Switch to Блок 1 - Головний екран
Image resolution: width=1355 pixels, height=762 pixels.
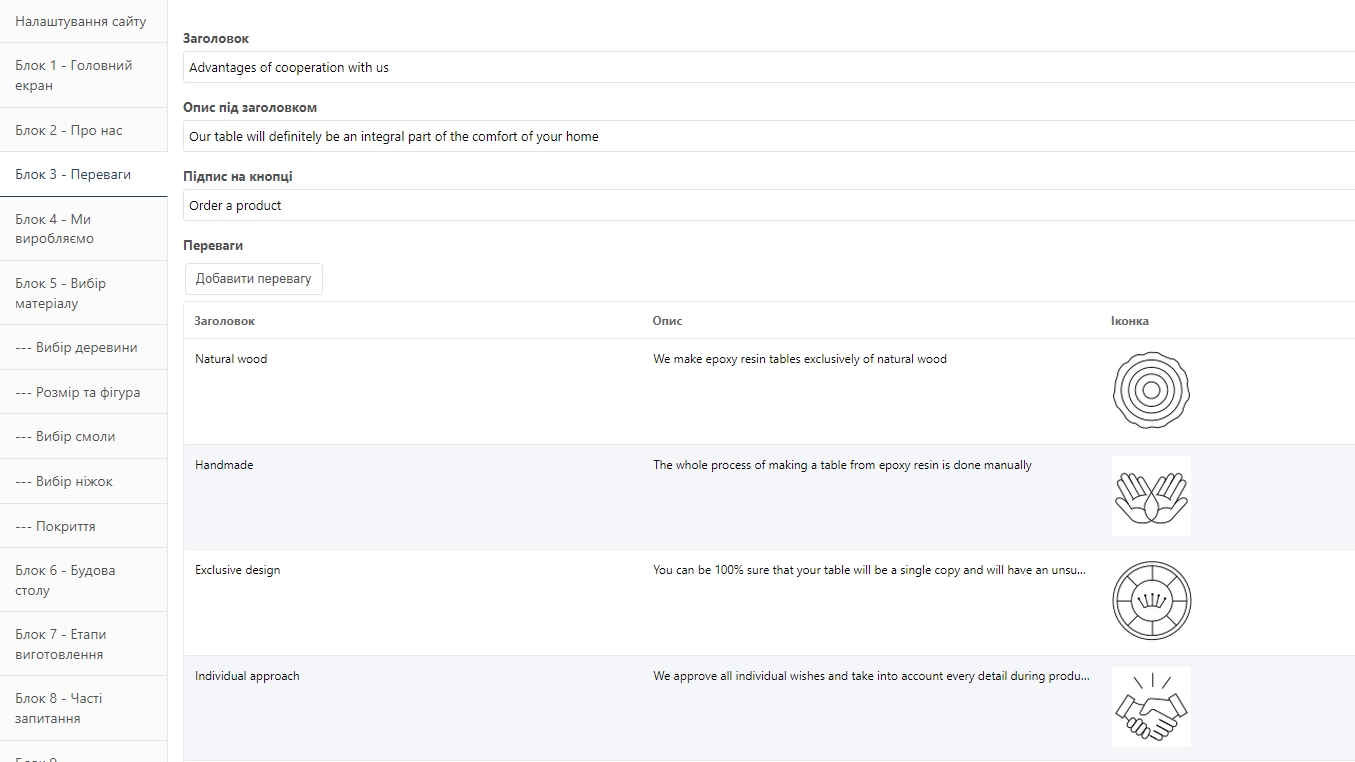click(x=83, y=75)
